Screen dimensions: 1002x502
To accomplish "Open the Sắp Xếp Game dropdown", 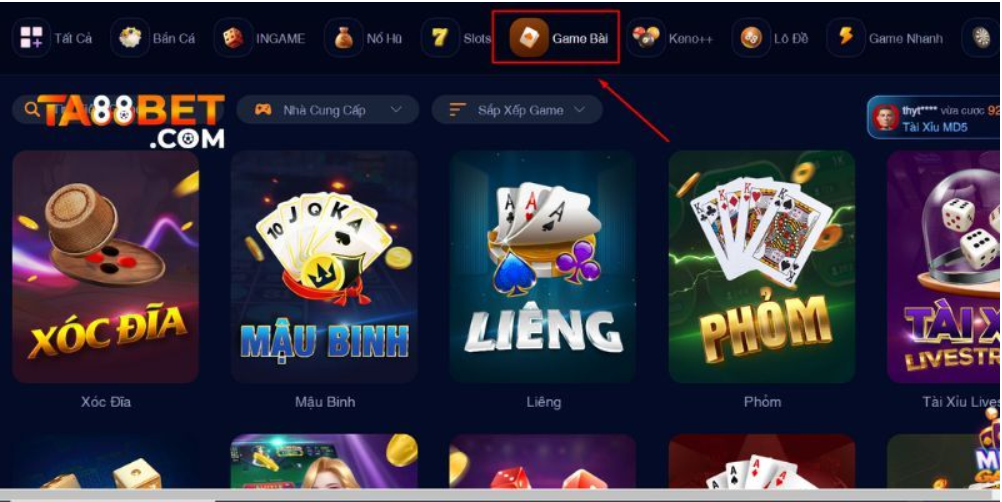I will click(x=517, y=110).
